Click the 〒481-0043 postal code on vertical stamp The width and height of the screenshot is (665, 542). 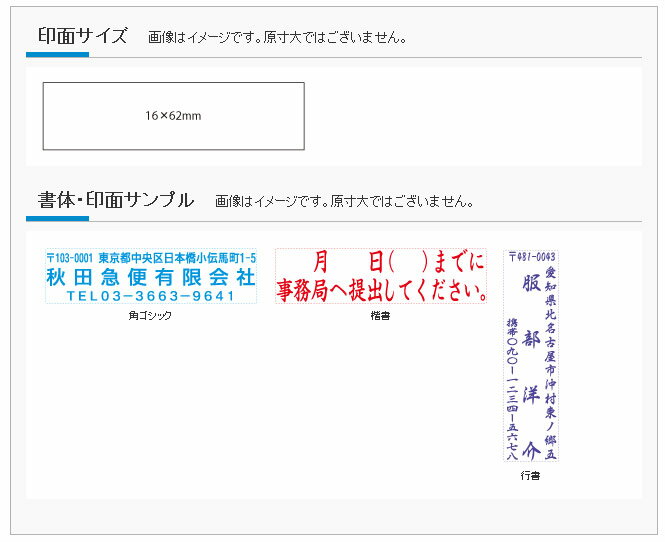tap(530, 256)
